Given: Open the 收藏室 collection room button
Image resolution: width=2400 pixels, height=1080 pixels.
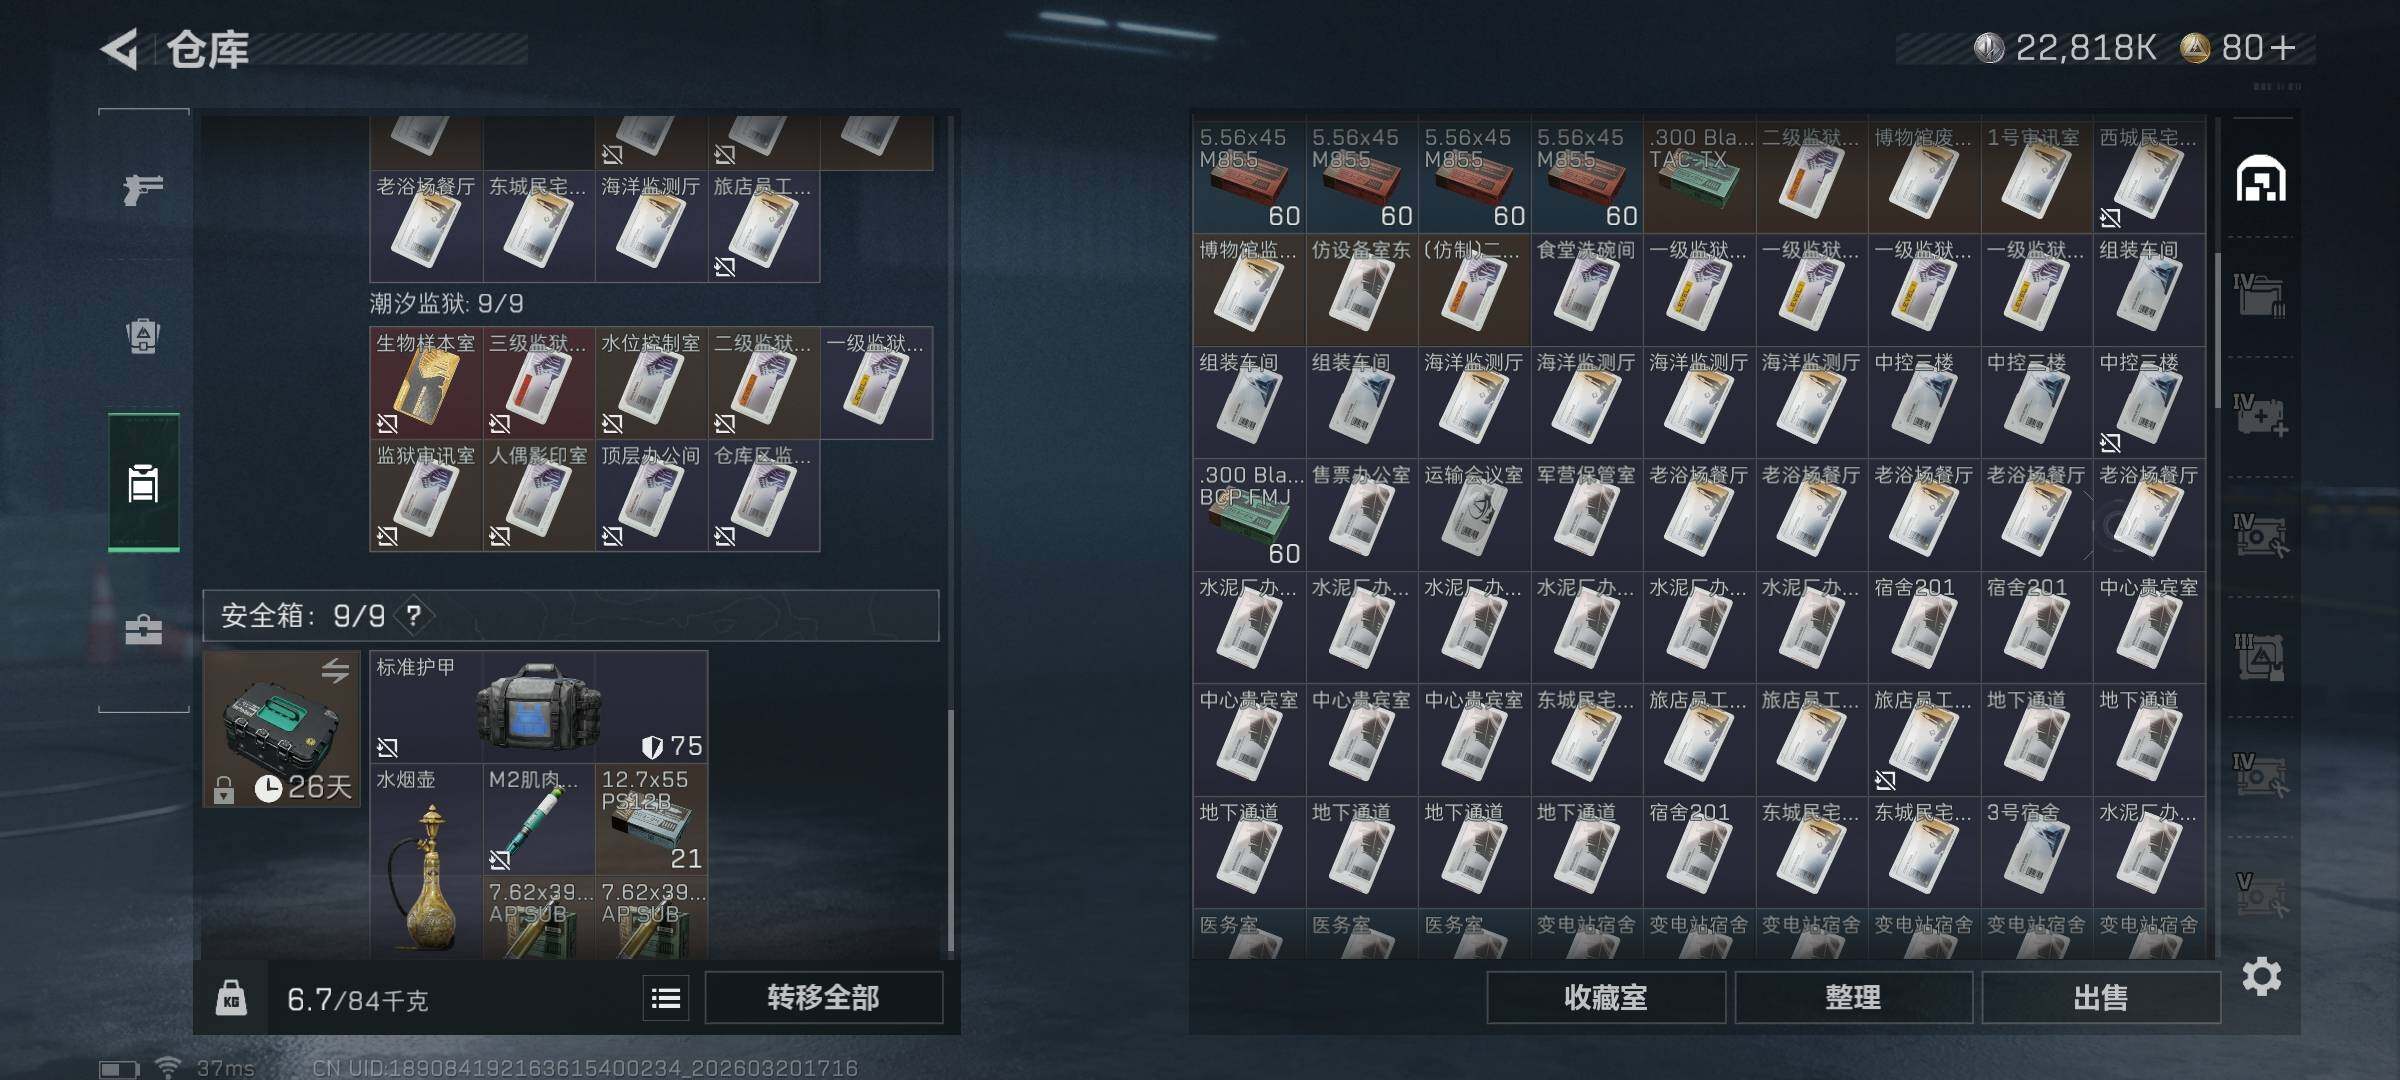Looking at the screenshot, I should (x=1606, y=997).
